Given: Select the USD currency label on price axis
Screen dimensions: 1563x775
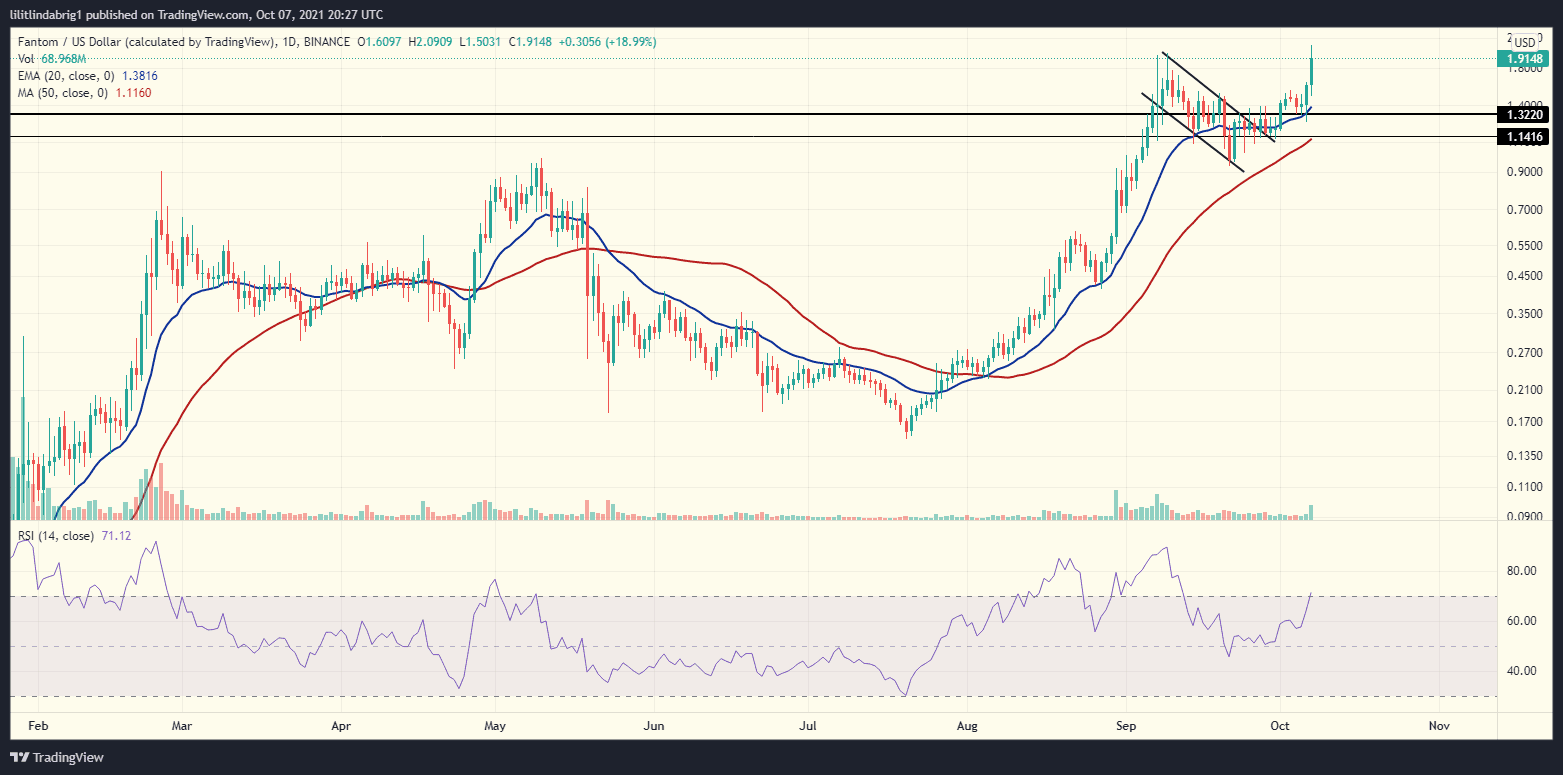Looking at the screenshot, I should click(x=1524, y=42).
